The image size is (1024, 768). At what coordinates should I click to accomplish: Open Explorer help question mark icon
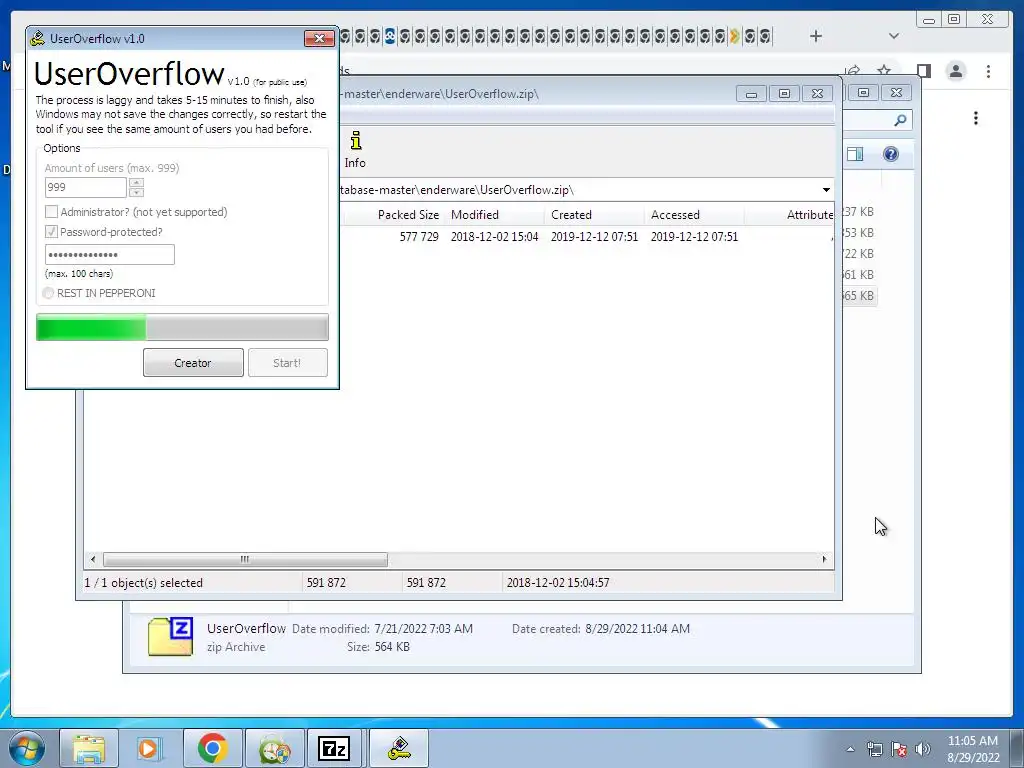point(891,154)
